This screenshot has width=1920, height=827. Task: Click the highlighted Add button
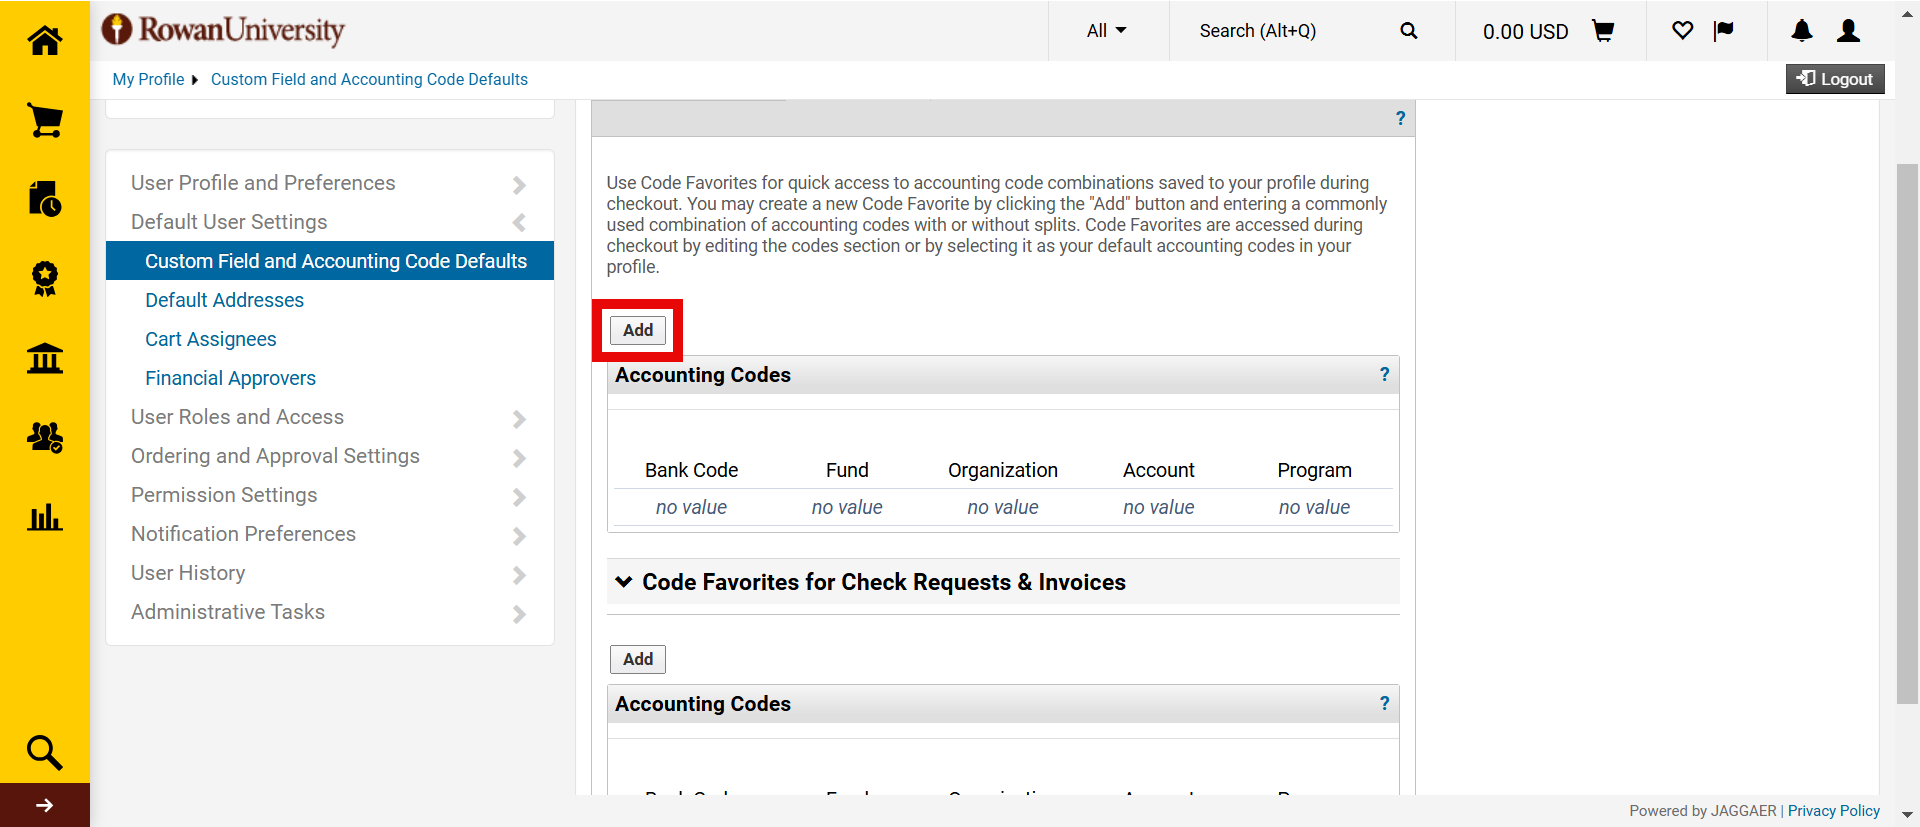(638, 330)
